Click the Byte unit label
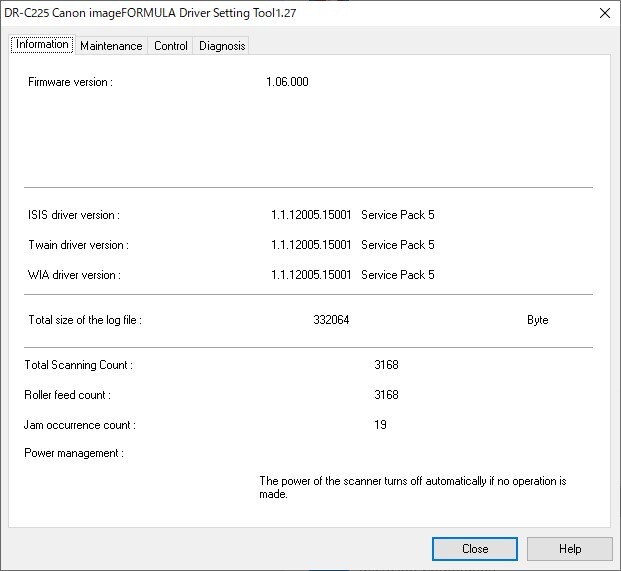The height and width of the screenshot is (571, 621). [x=537, y=320]
